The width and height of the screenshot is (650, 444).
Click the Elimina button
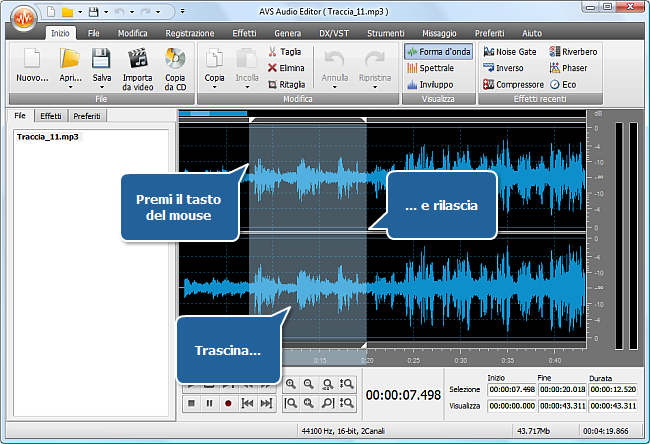tap(286, 68)
